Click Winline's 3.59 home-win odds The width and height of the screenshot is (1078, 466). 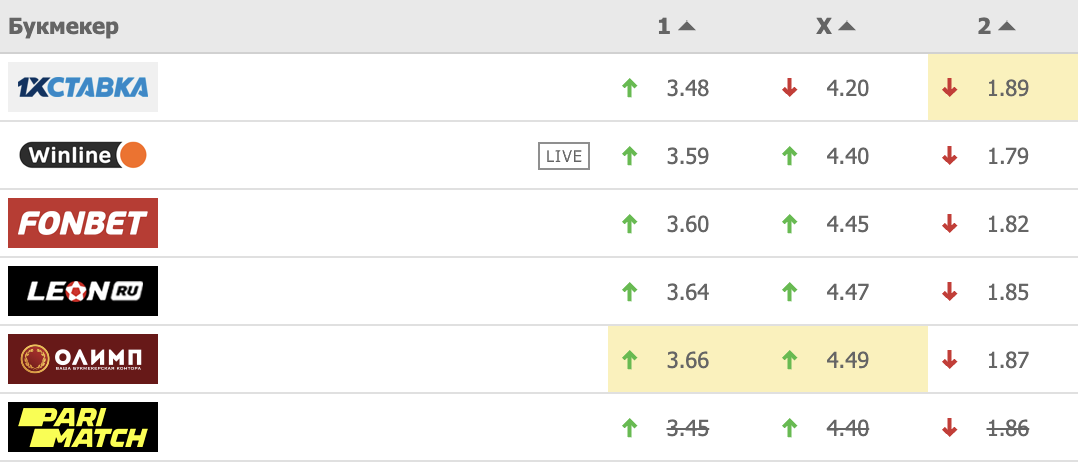(687, 156)
